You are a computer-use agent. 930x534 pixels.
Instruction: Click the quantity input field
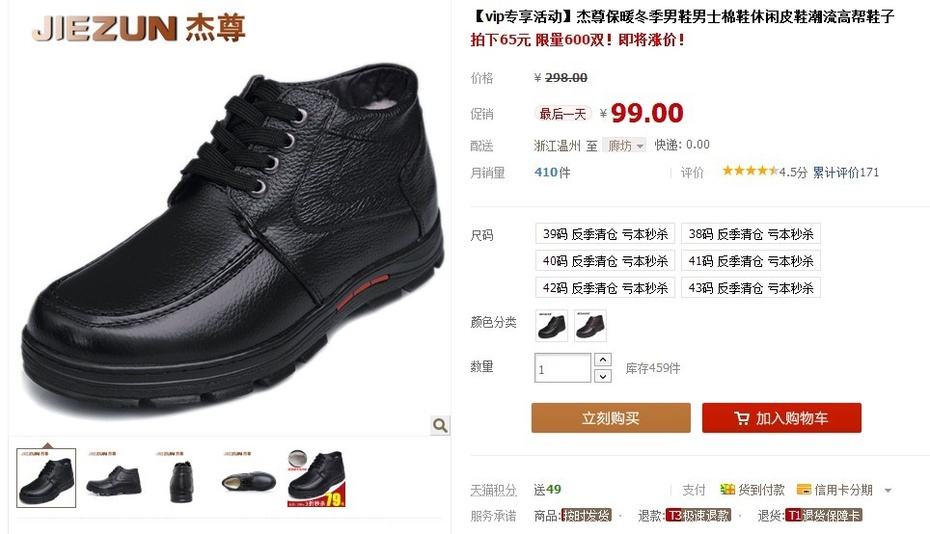pos(562,368)
